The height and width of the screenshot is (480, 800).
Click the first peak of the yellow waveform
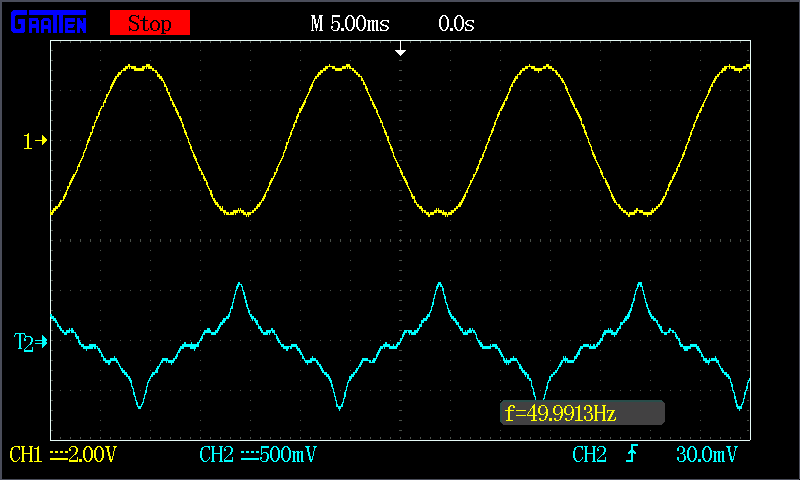click(140, 68)
